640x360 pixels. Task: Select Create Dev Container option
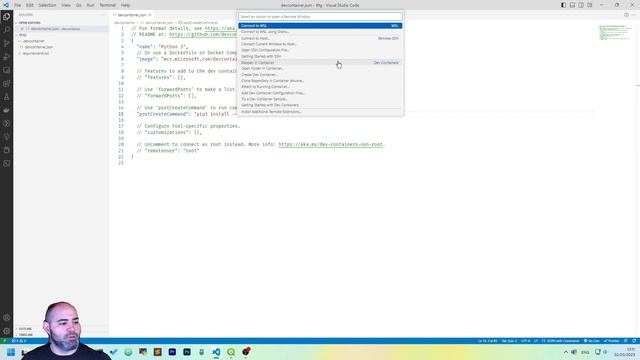coord(320,75)
